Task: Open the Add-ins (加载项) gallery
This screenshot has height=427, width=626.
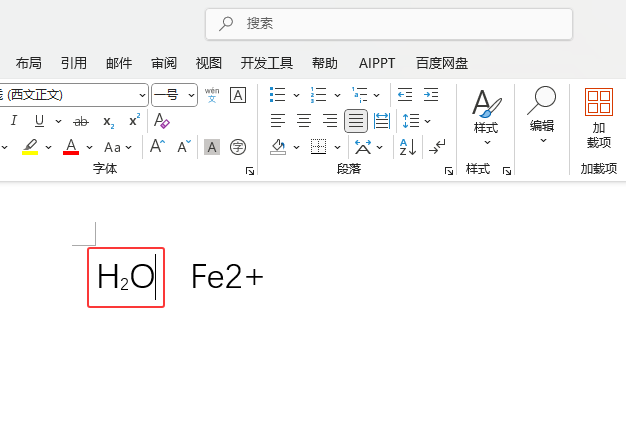Action: pyautogui.click(x=599, y=117)
